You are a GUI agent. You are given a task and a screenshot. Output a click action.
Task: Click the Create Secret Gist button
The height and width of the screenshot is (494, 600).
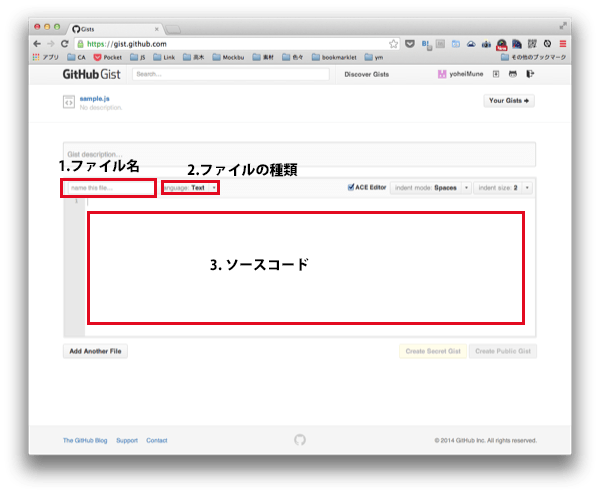pyautogui.click(x=433, y=351)
